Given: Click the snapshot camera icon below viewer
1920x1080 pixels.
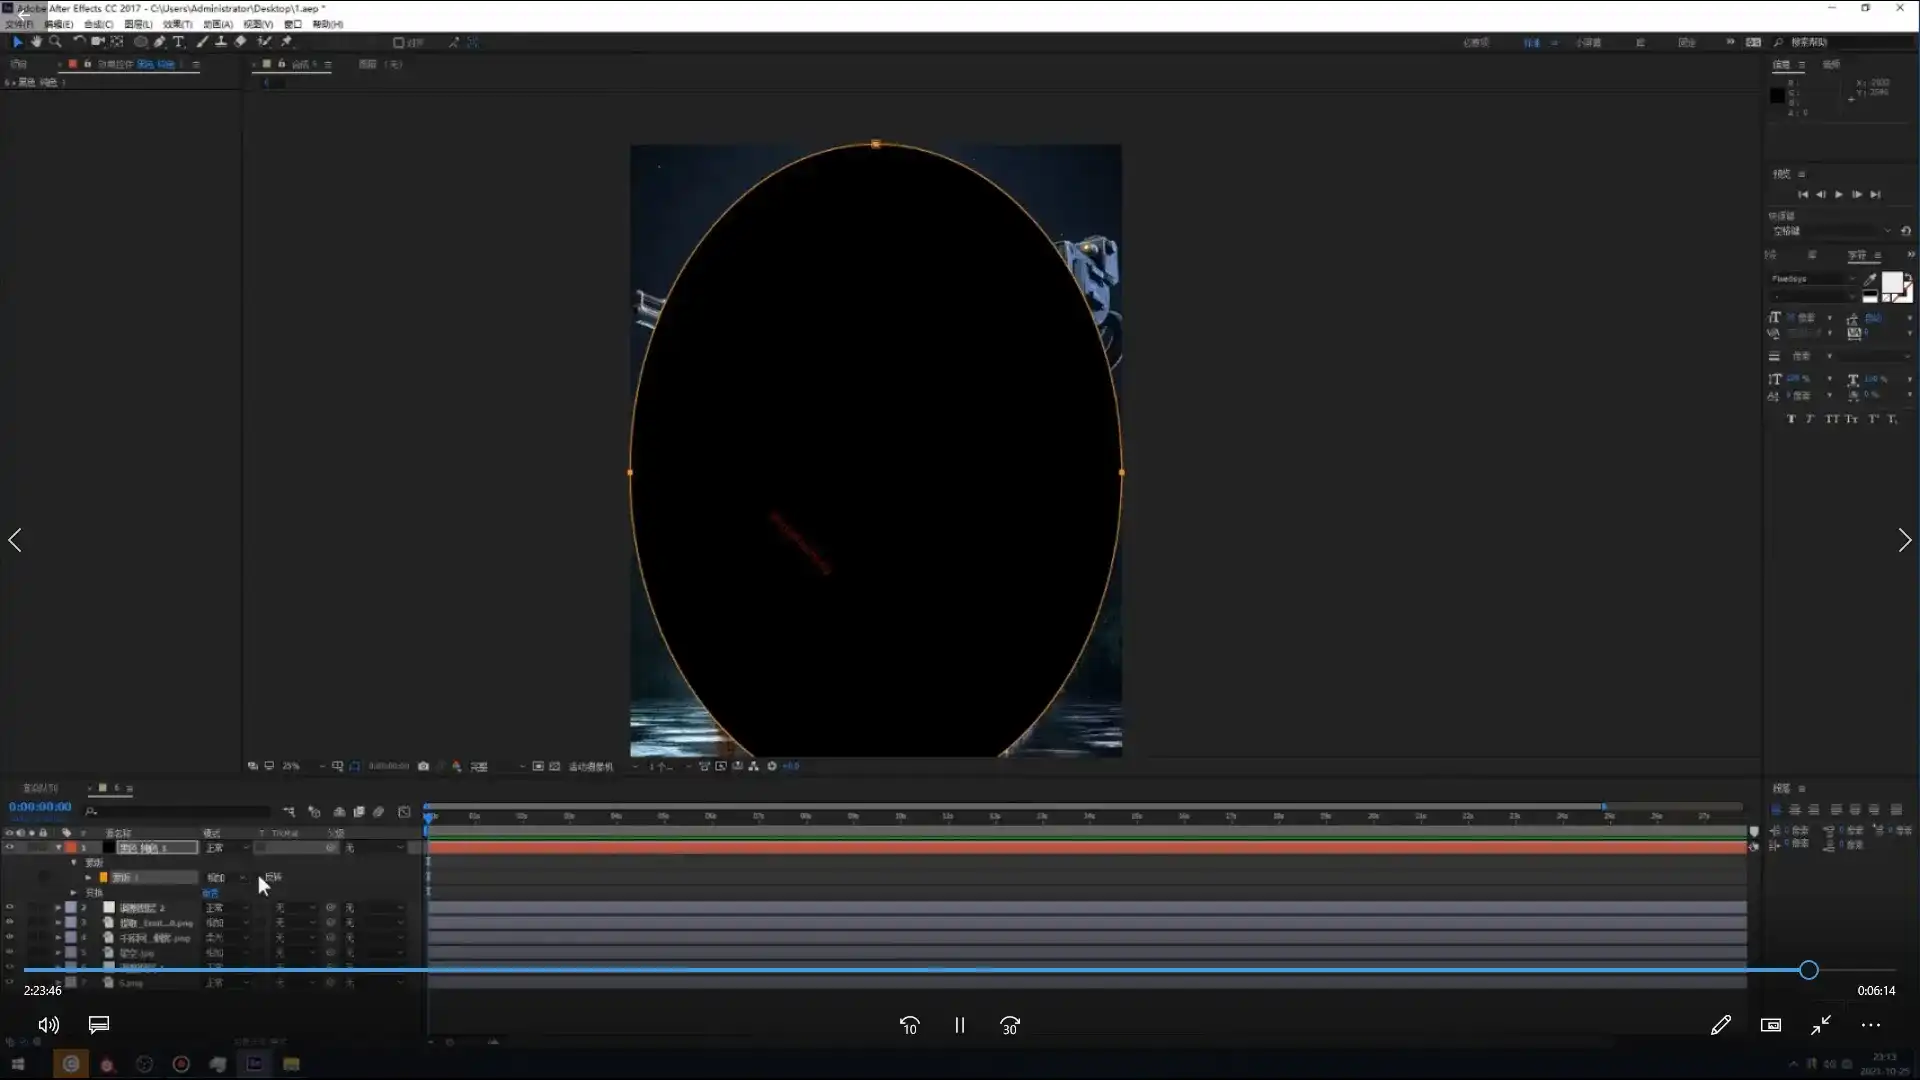Looking at the screenshot, I should point(423,766).
